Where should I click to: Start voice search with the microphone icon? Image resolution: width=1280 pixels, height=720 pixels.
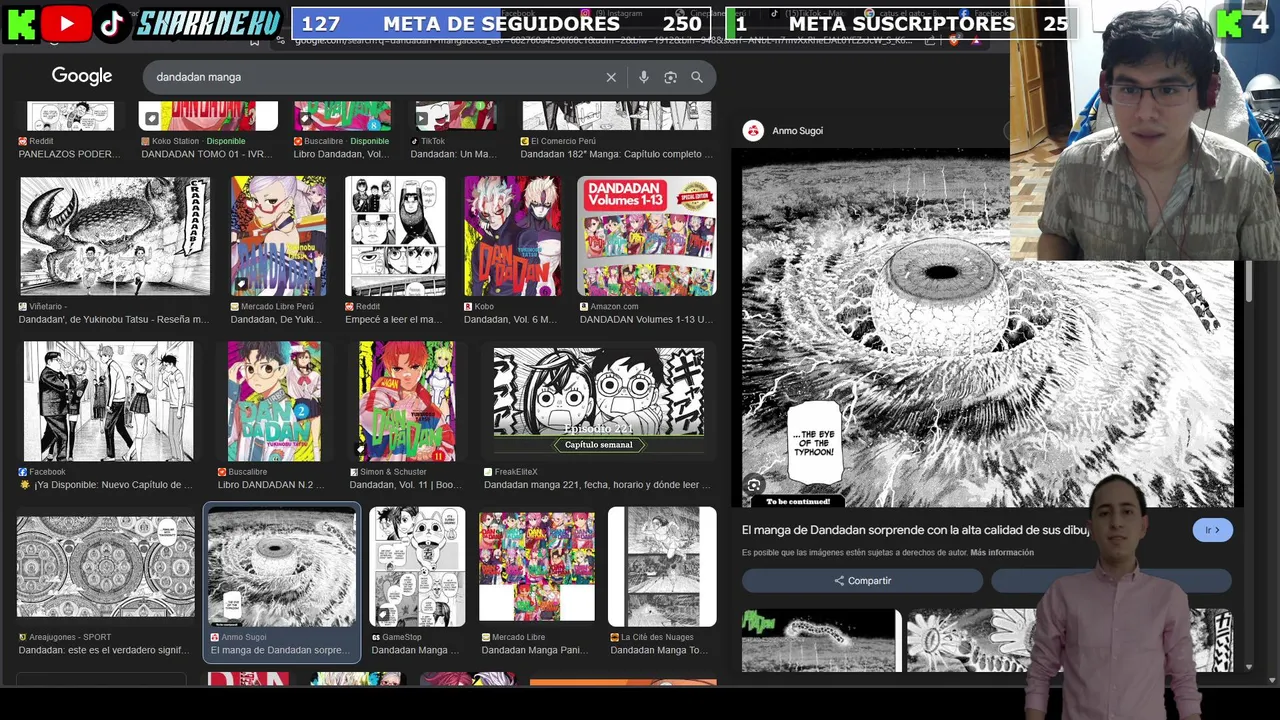click(x=643, y=77)
